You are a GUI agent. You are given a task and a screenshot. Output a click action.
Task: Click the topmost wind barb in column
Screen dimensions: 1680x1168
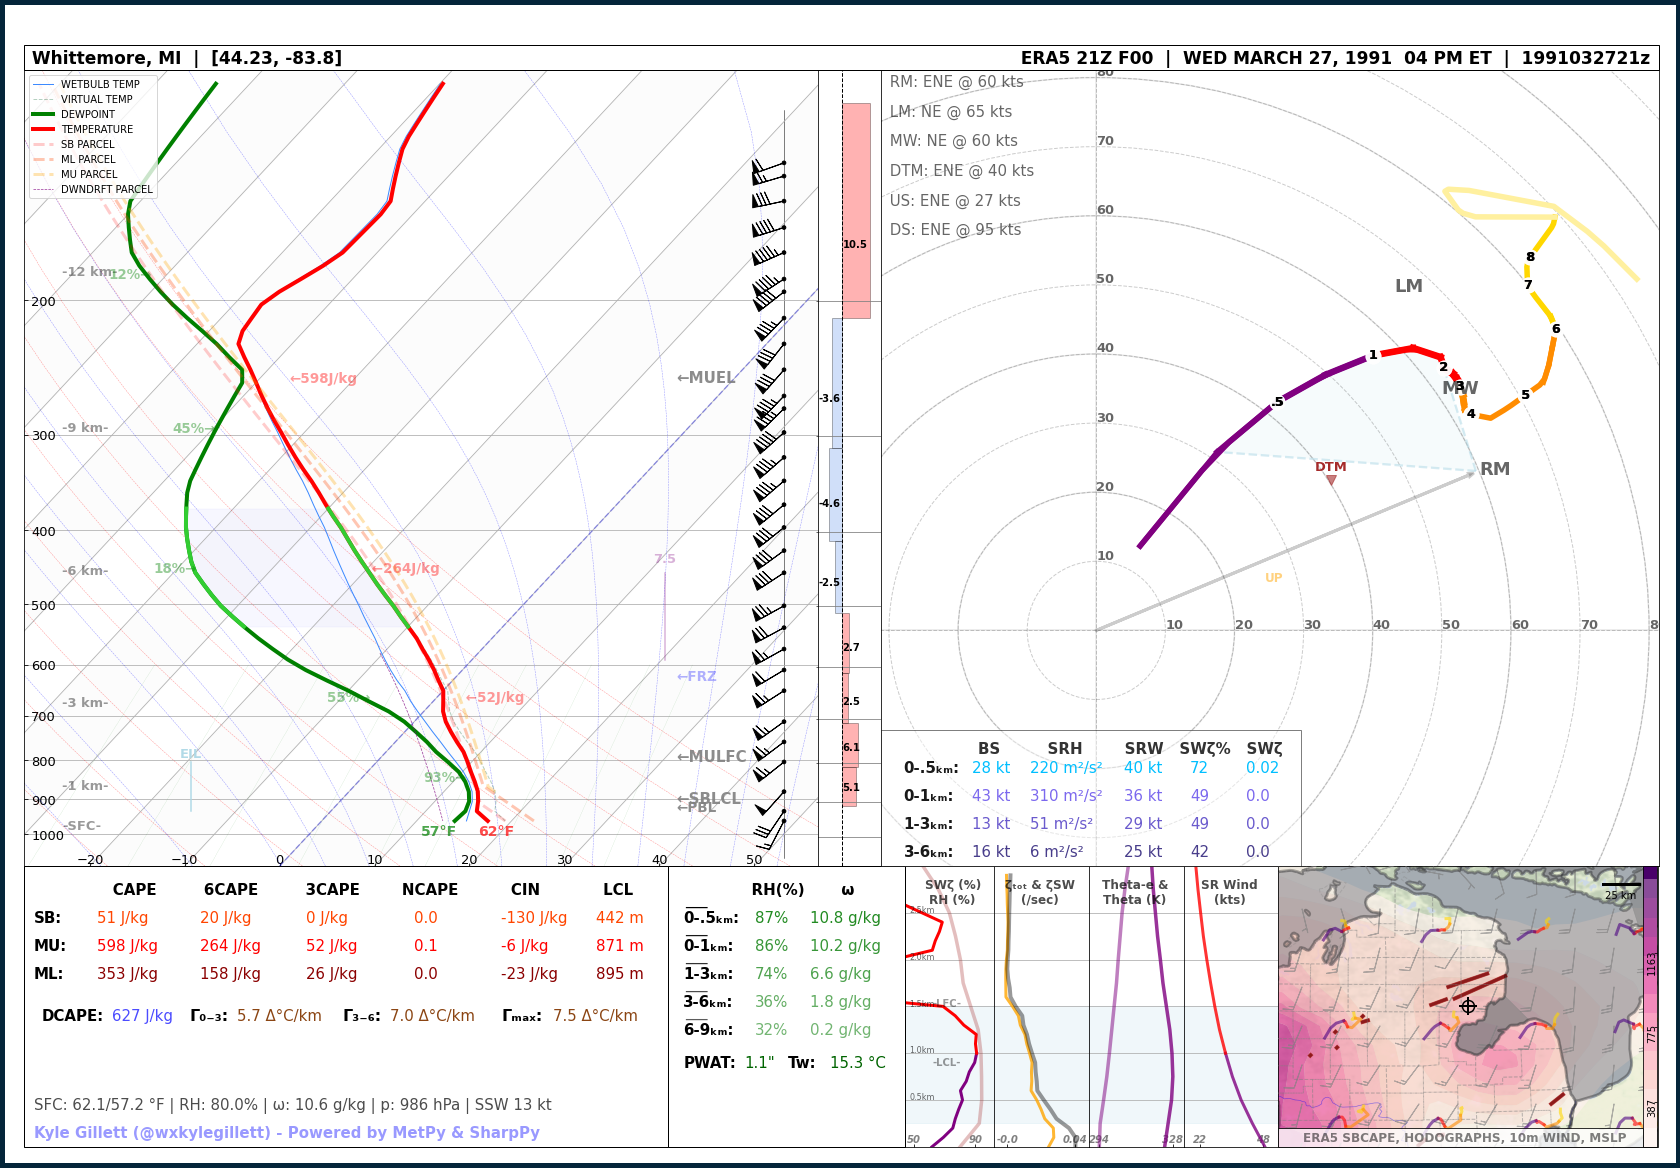pyautogui.click(x=768, y=164)
